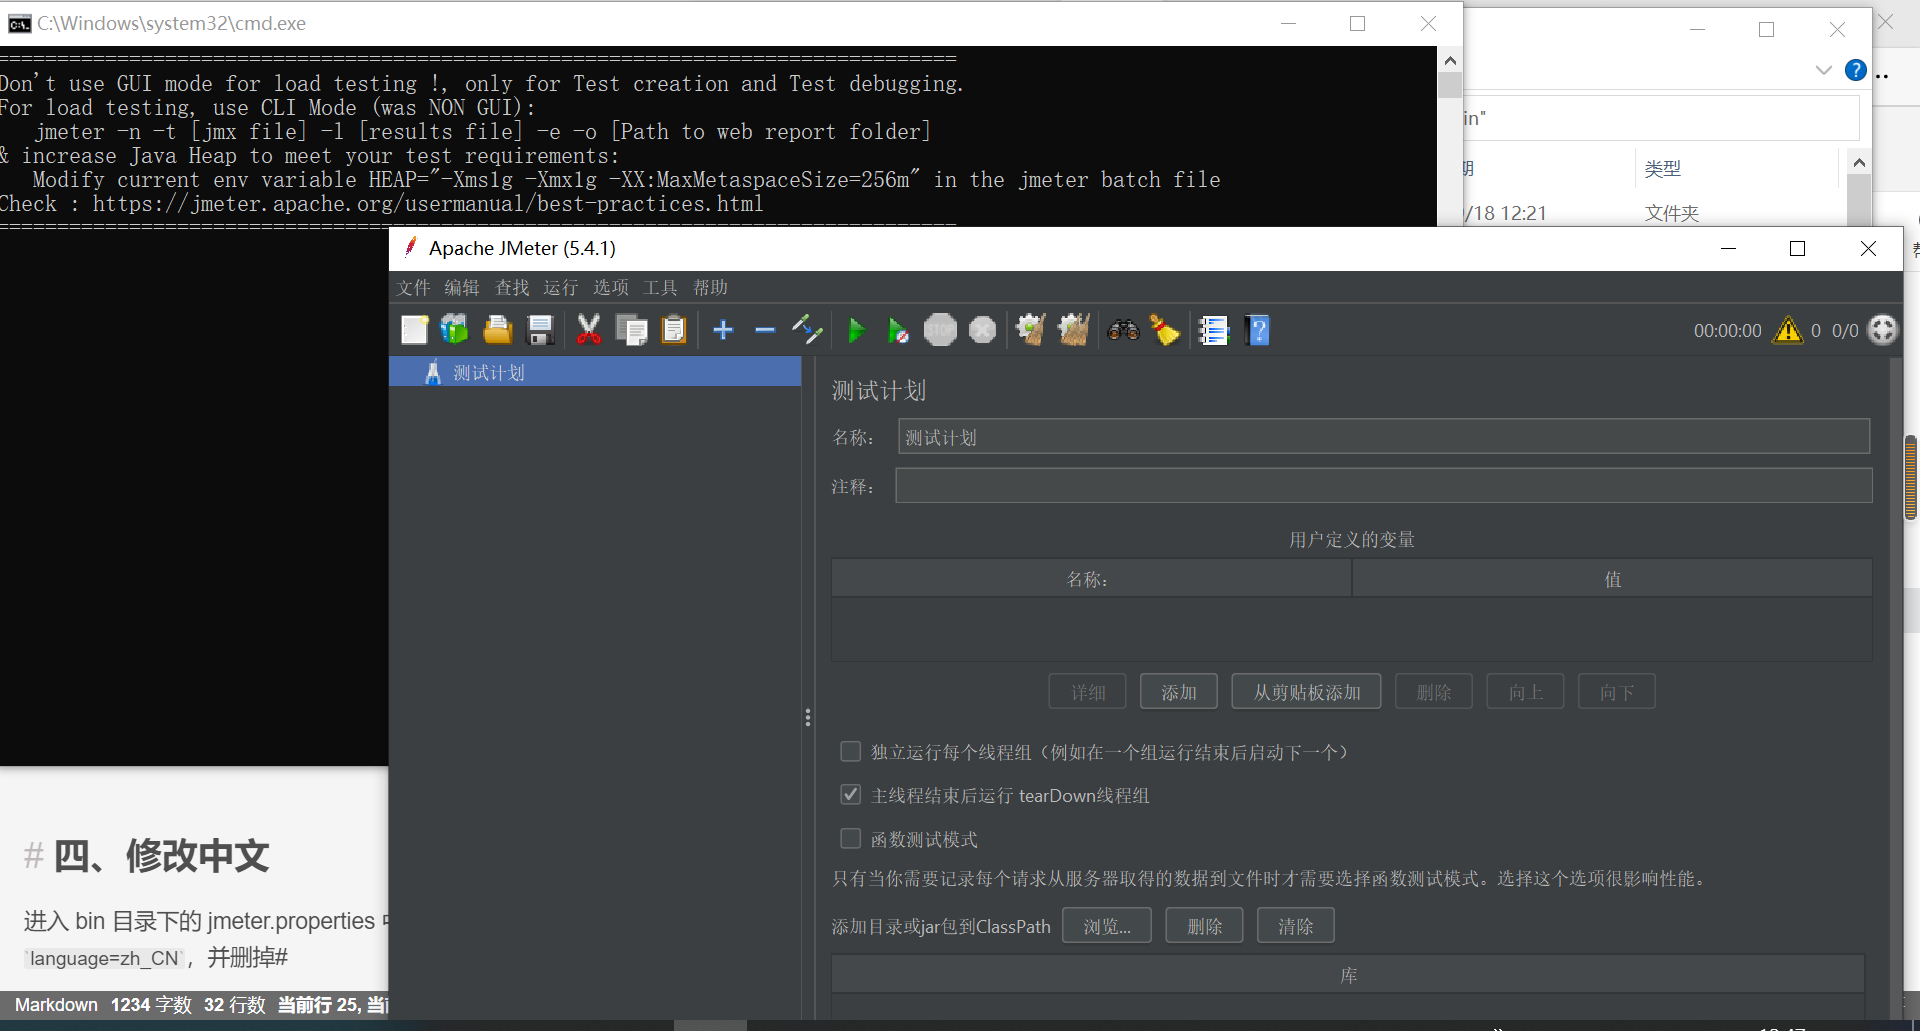This screenshot has height=1031, width=1920.
Task: Open the 运行 menu
Action: click(x=561, y=288)
